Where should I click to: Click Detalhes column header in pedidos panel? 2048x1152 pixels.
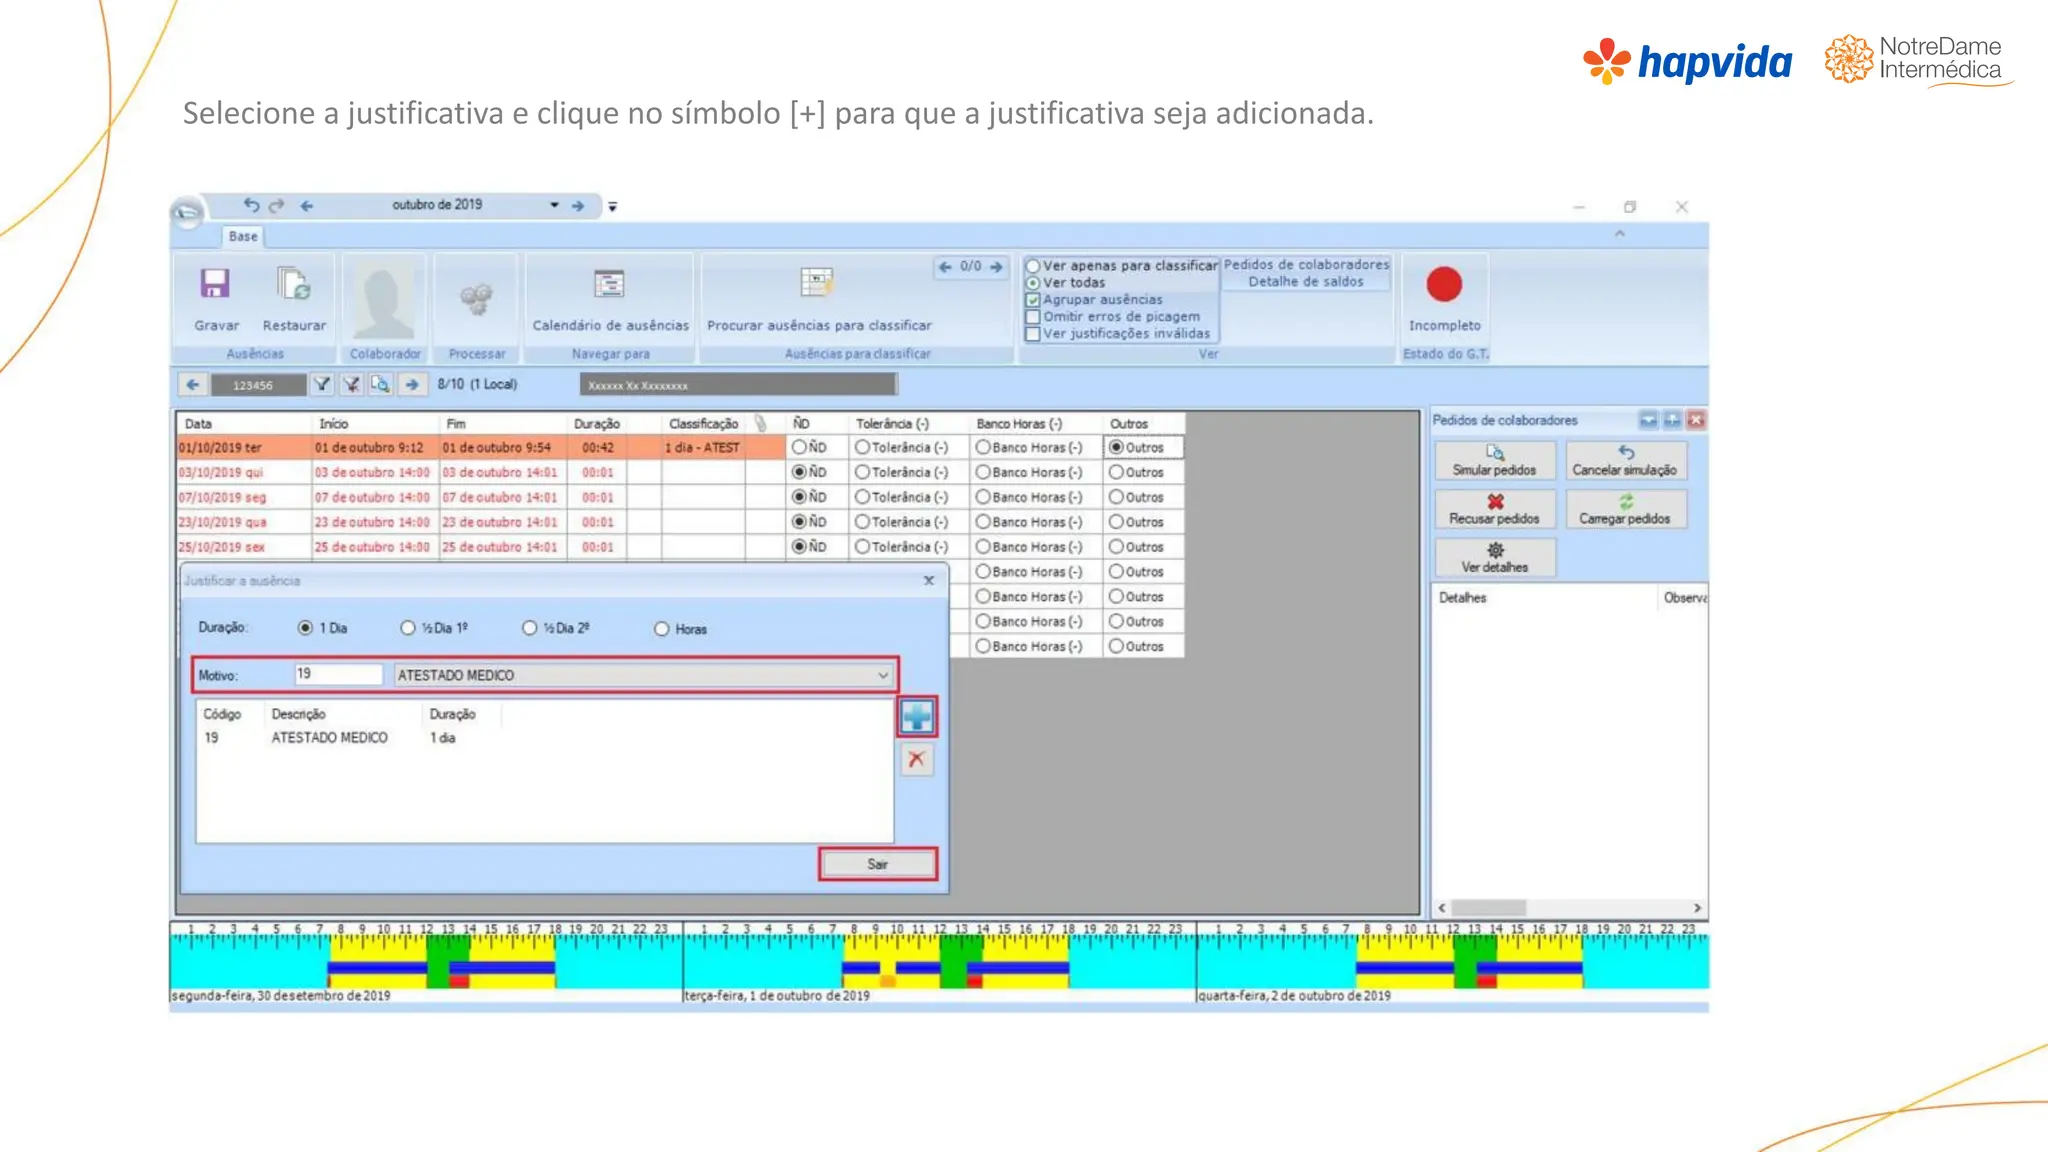(1462, 598)
